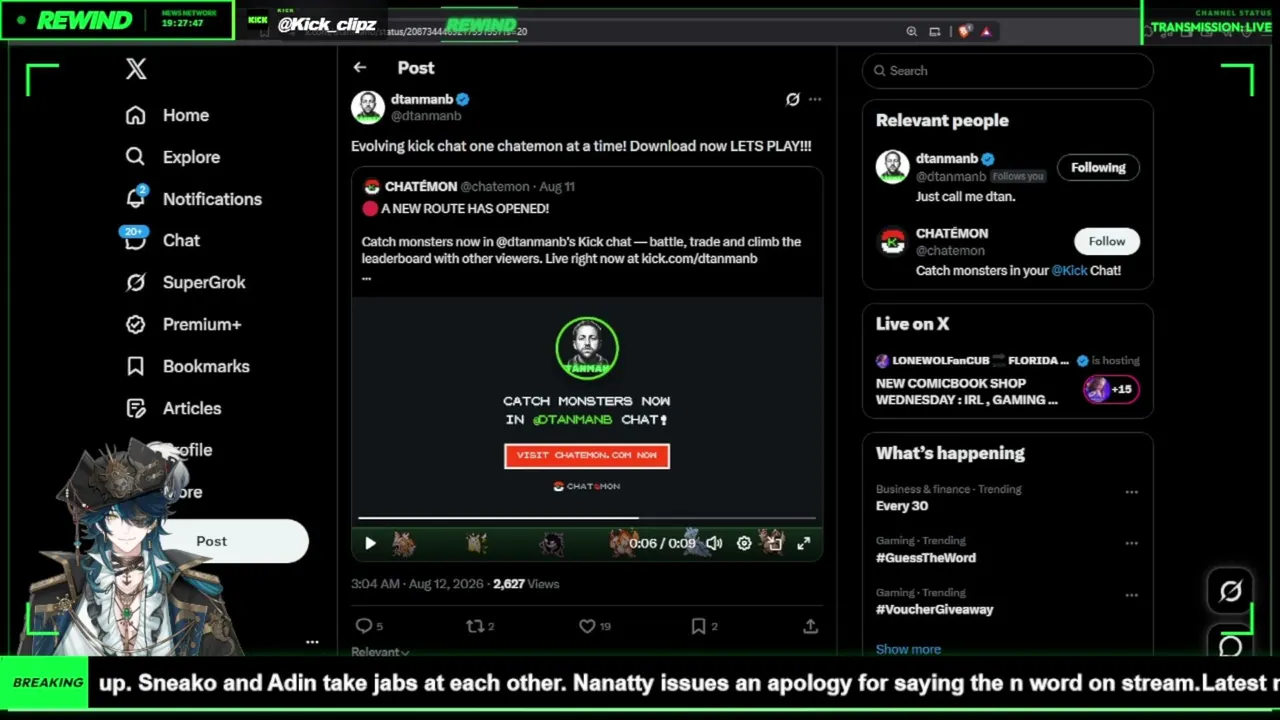The image size is (1280, 720).
Task: Open the 2,627 Views analytics
Action: pyautogui.click(x=526, y=584)
